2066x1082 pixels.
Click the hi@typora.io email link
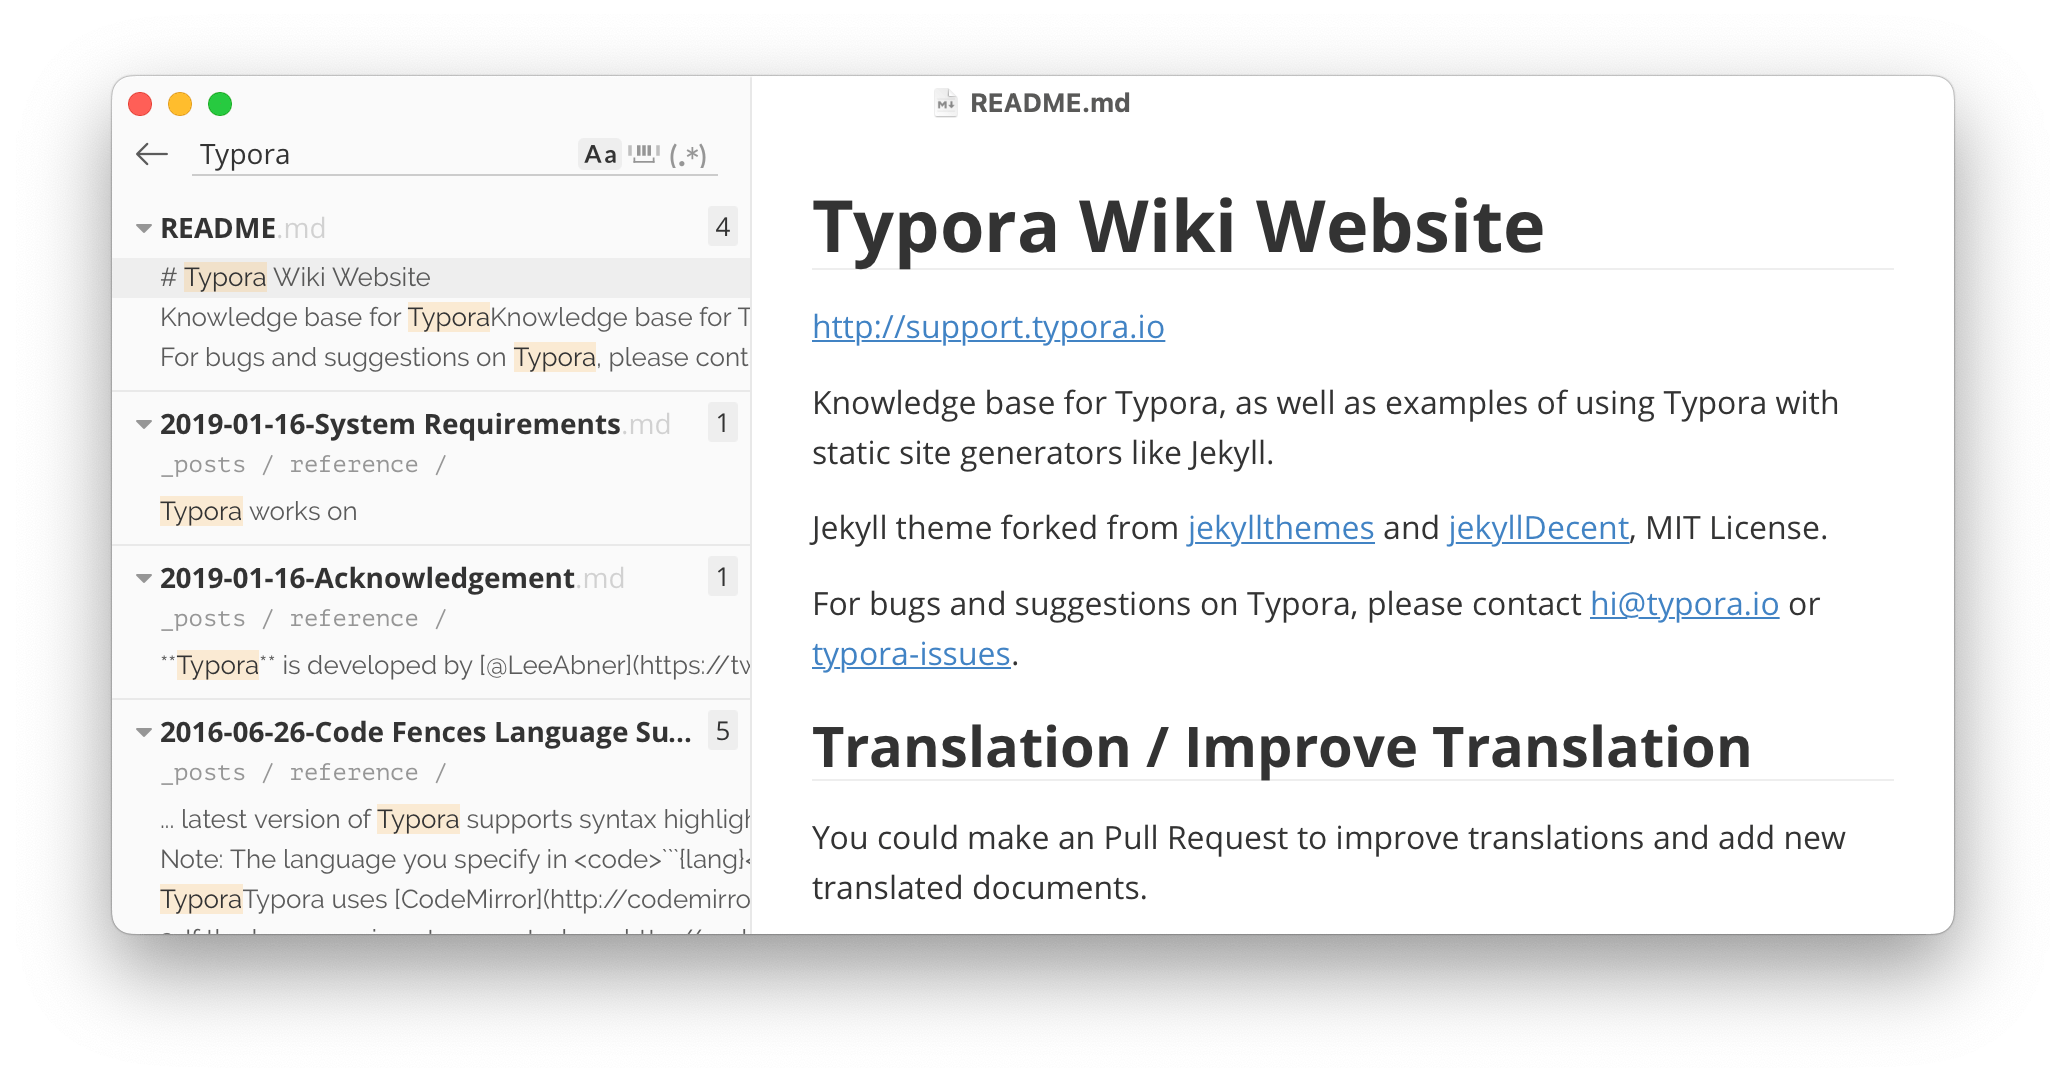1685,604
